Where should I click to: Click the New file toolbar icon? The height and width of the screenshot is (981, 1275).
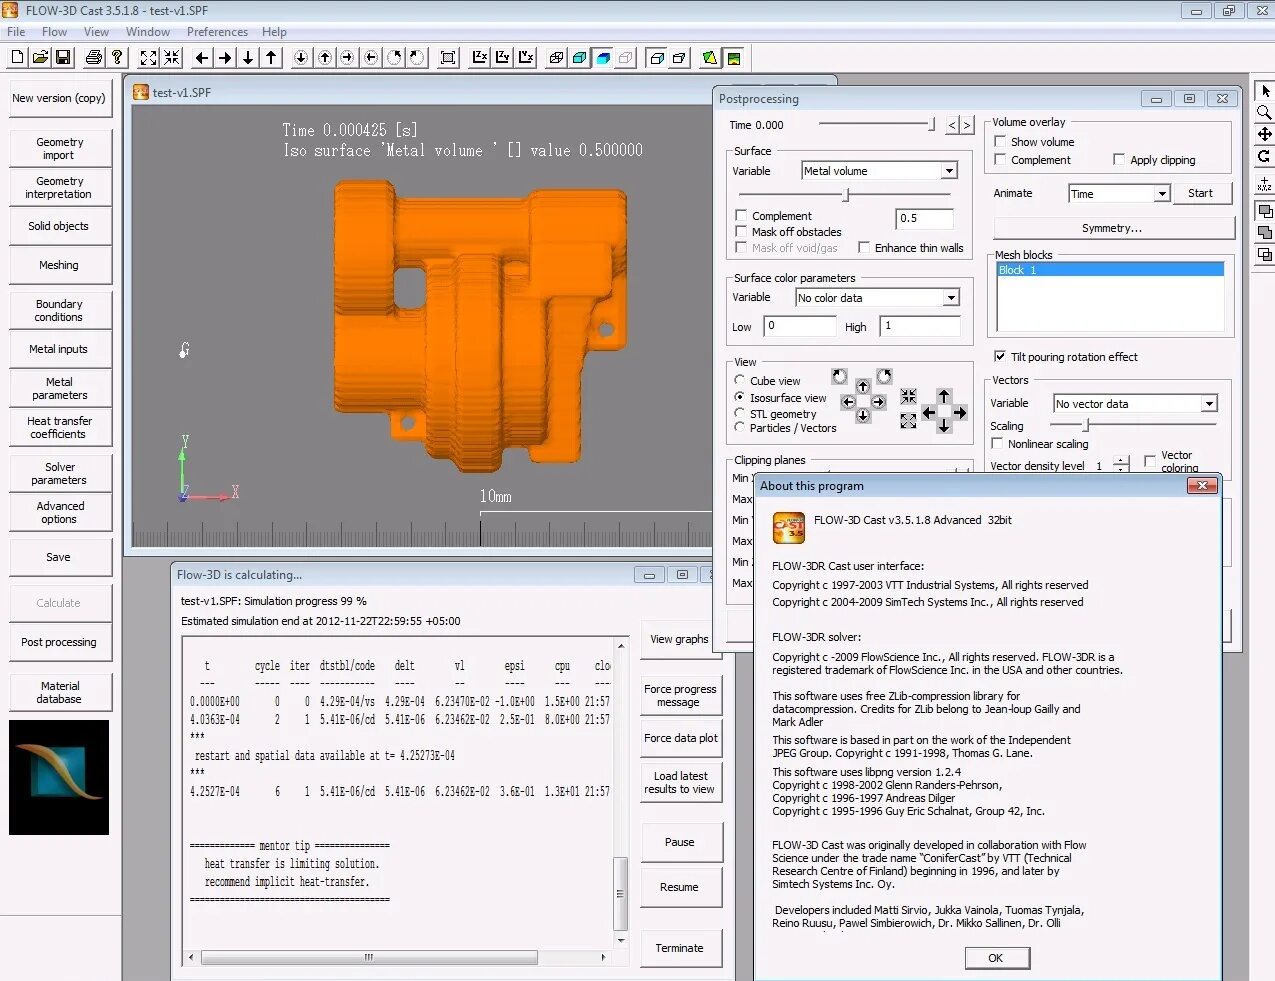tap(17, 58)
